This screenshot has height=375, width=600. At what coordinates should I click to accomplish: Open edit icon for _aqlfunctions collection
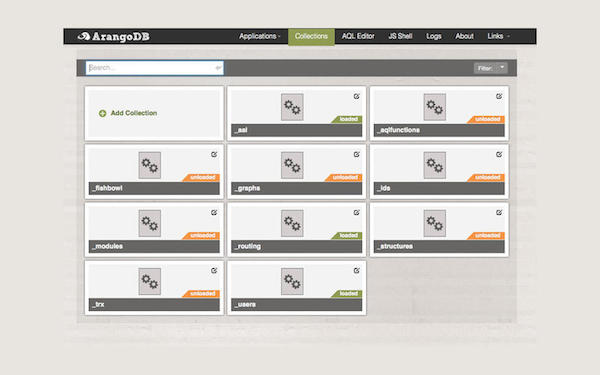click(499, 96)
